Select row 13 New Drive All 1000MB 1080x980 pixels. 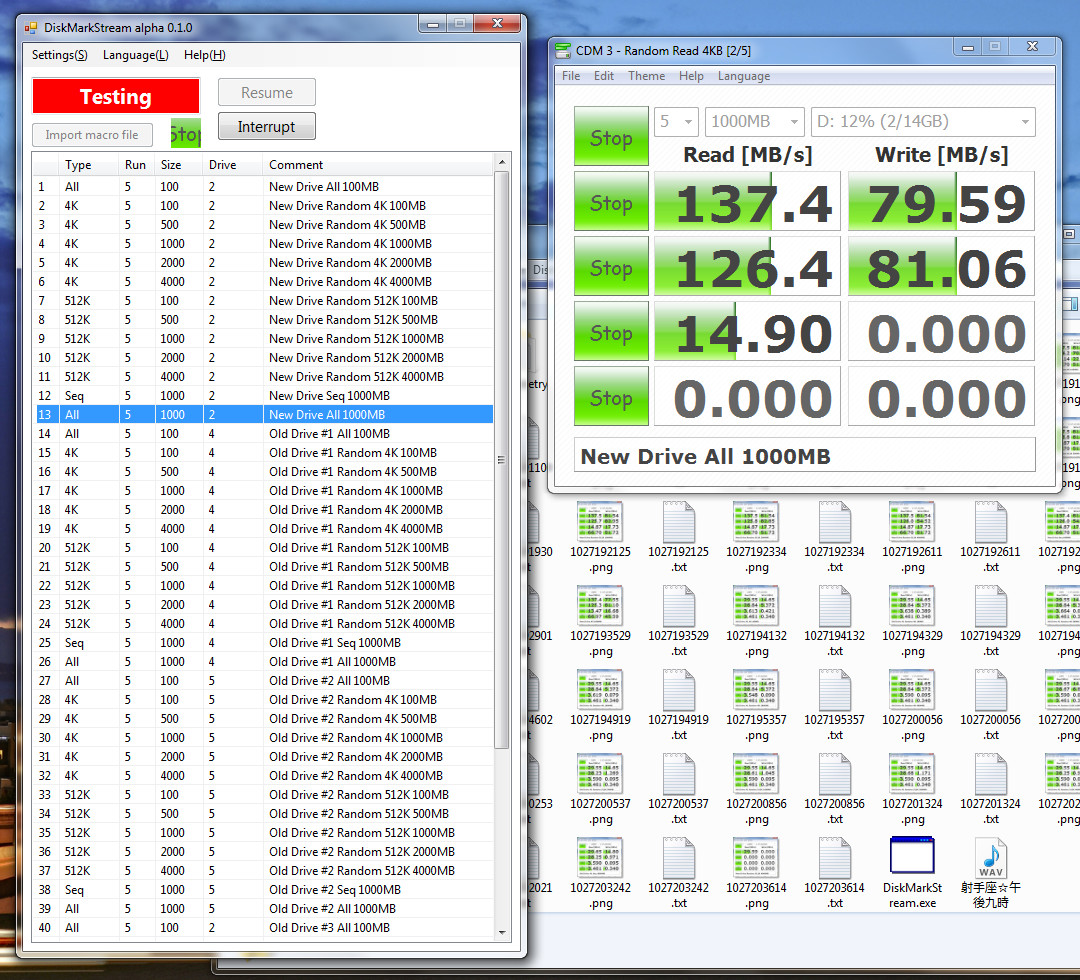(x=264, y=415)
